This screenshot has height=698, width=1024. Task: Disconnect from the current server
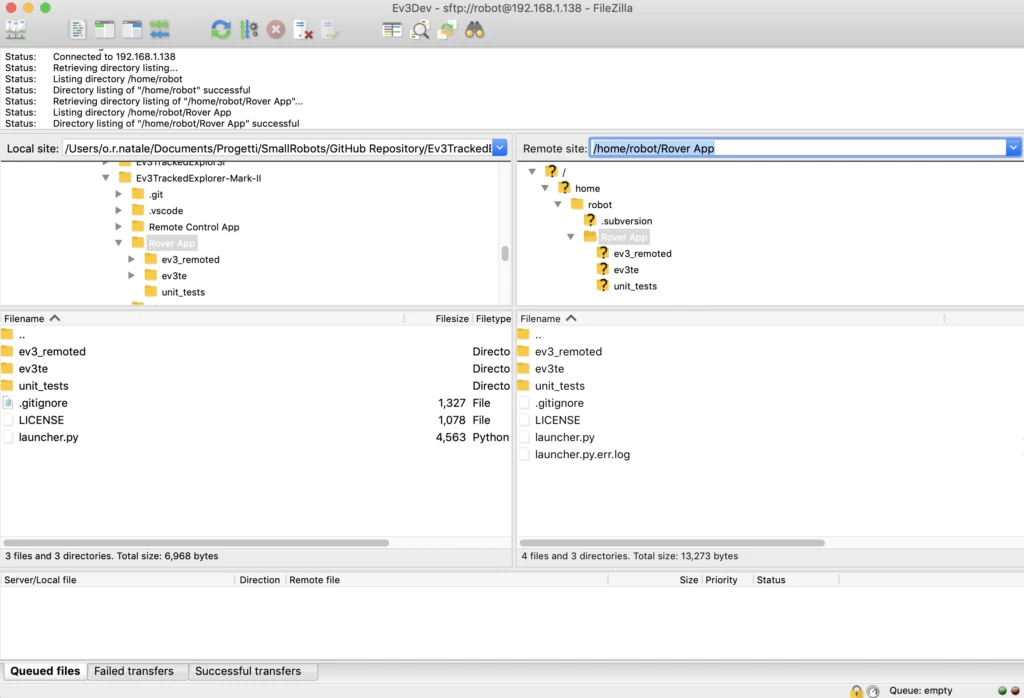click(303, 30)
